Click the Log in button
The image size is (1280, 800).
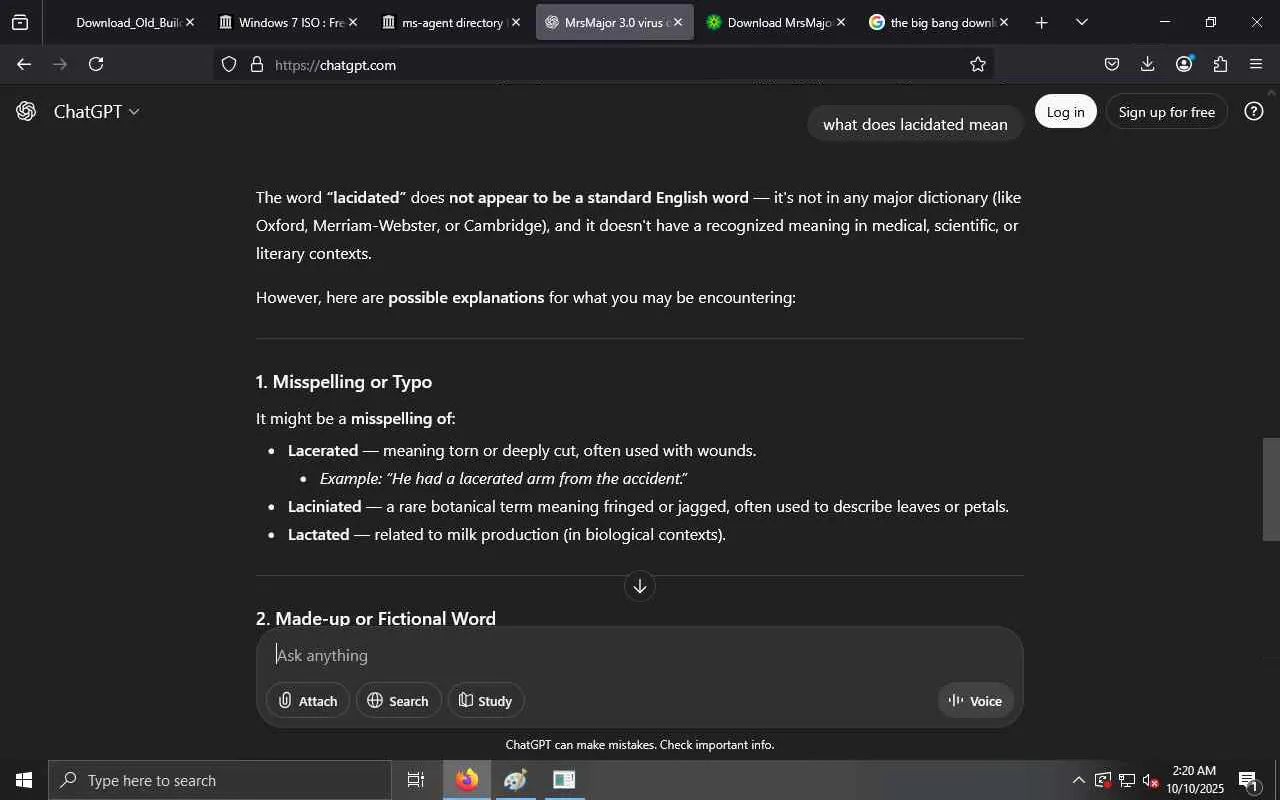click(x=1066, y=112)
